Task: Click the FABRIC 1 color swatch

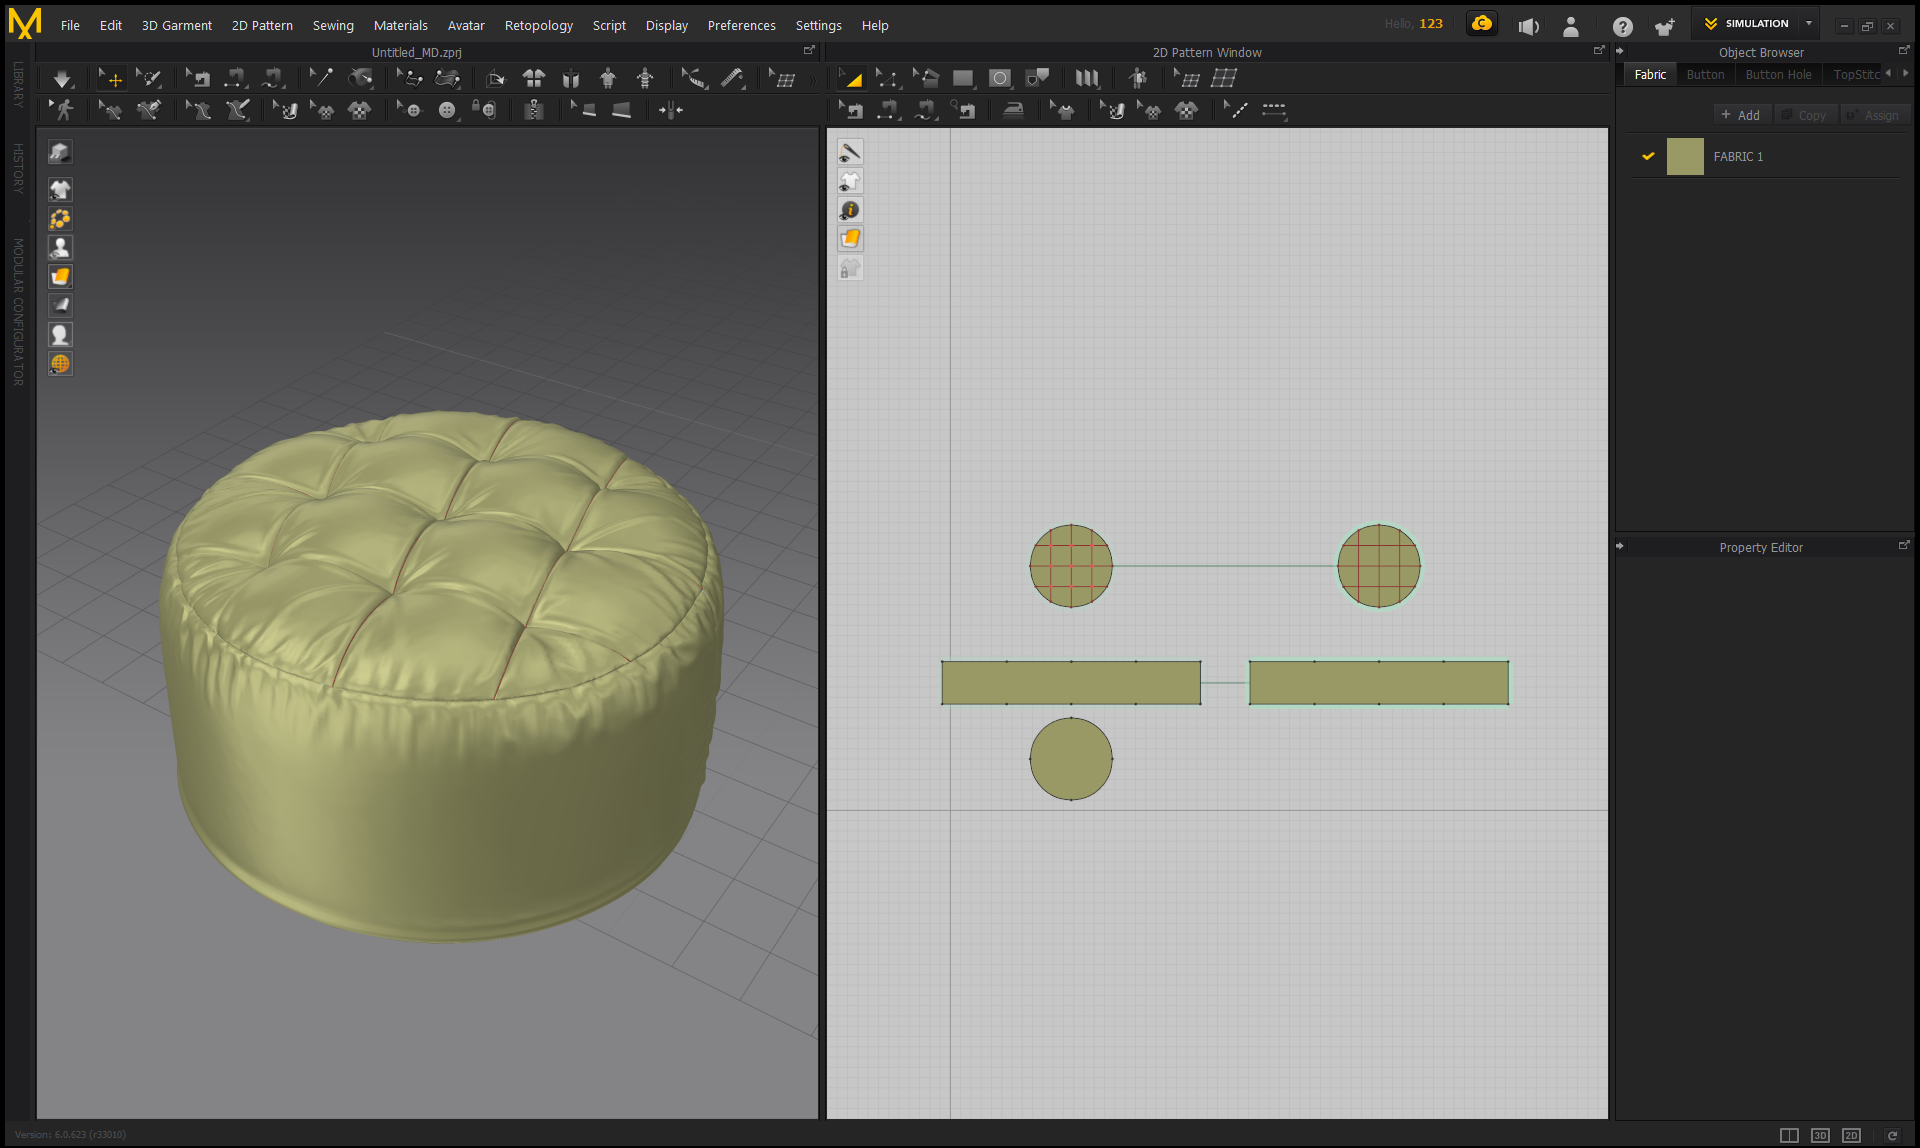Action: point(1685,157)
